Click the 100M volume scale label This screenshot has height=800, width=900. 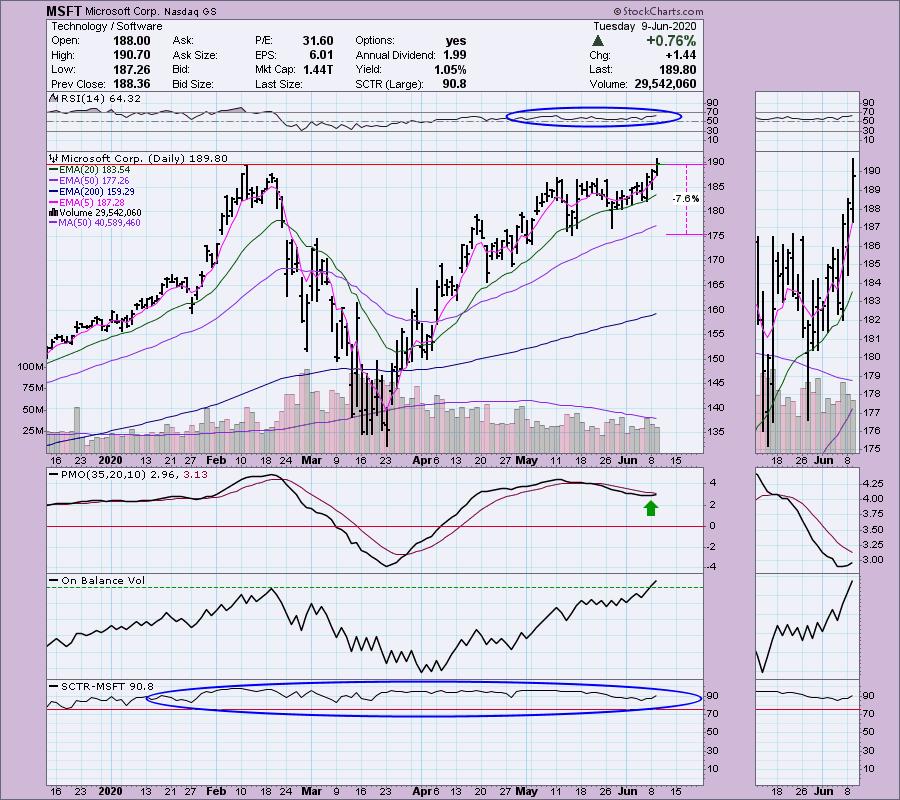tap(31, 366)
